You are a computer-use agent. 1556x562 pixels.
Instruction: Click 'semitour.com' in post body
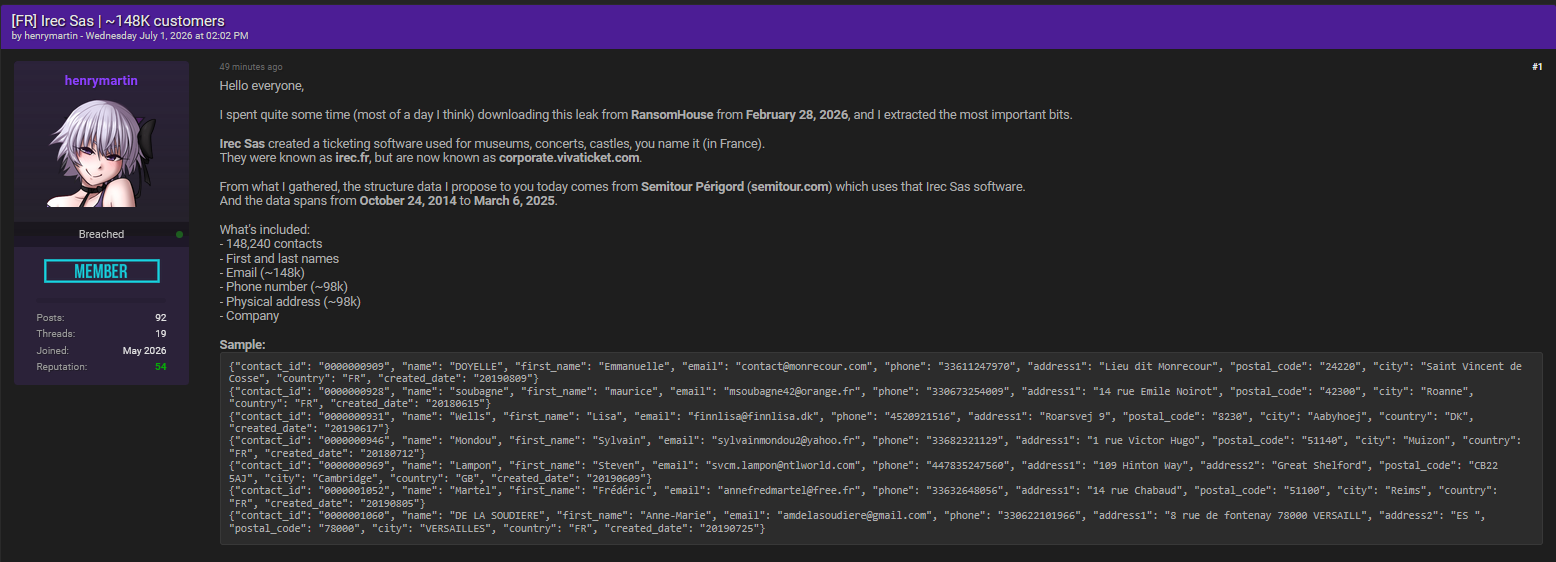[x=787, y=187]
